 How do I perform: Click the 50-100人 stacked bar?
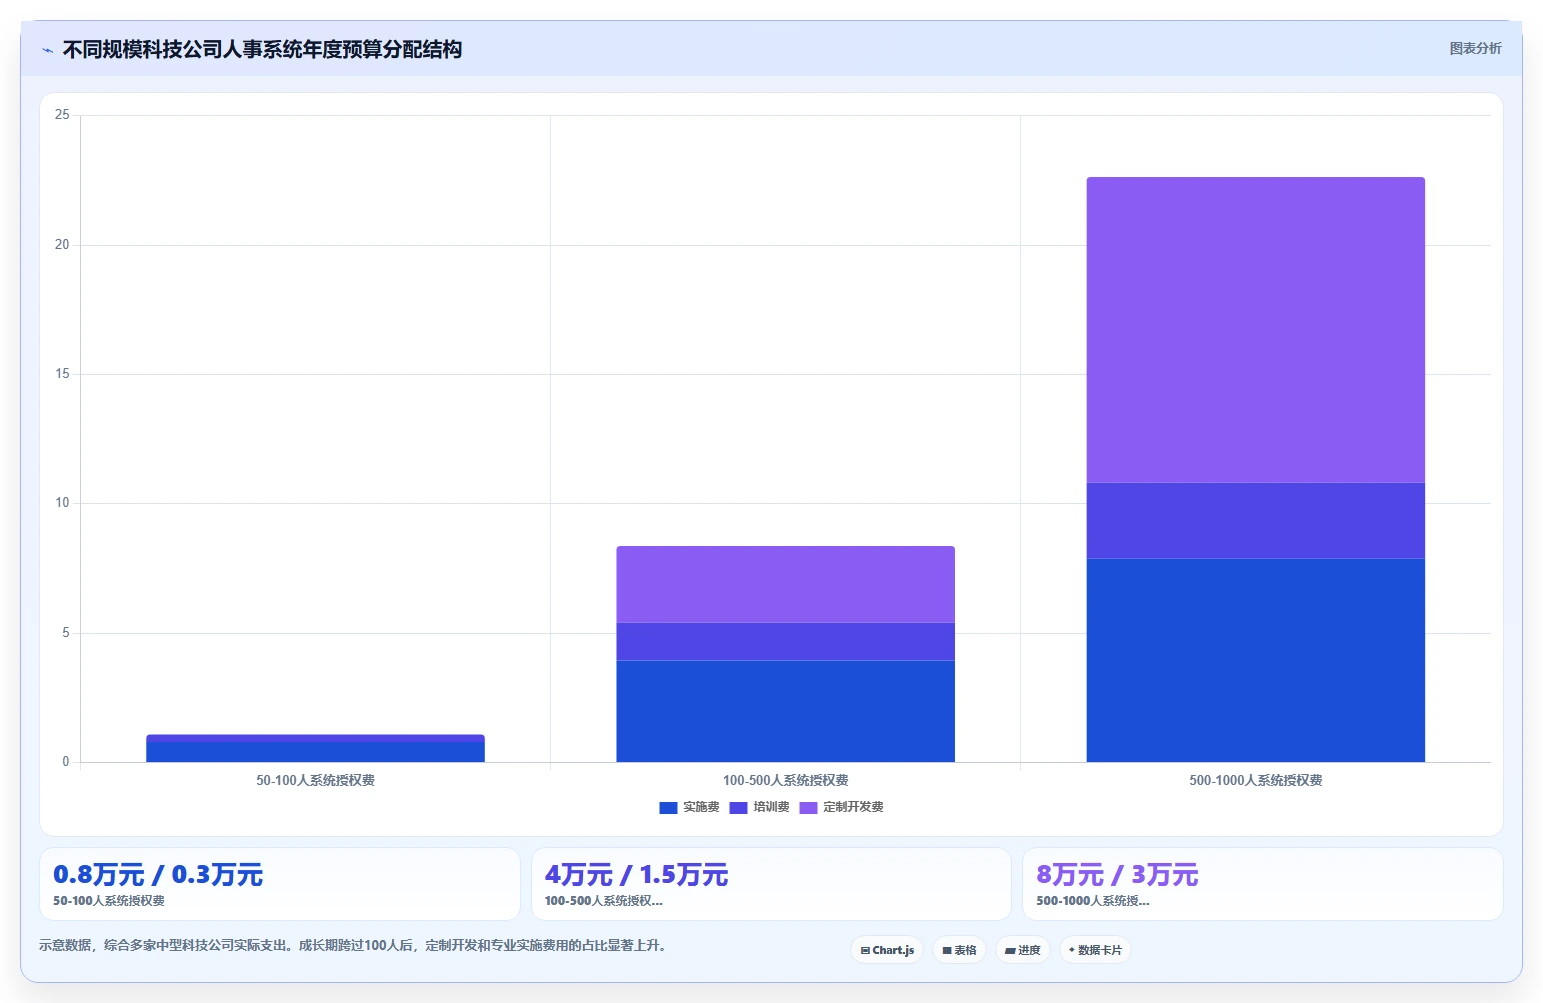click(315, 748)
